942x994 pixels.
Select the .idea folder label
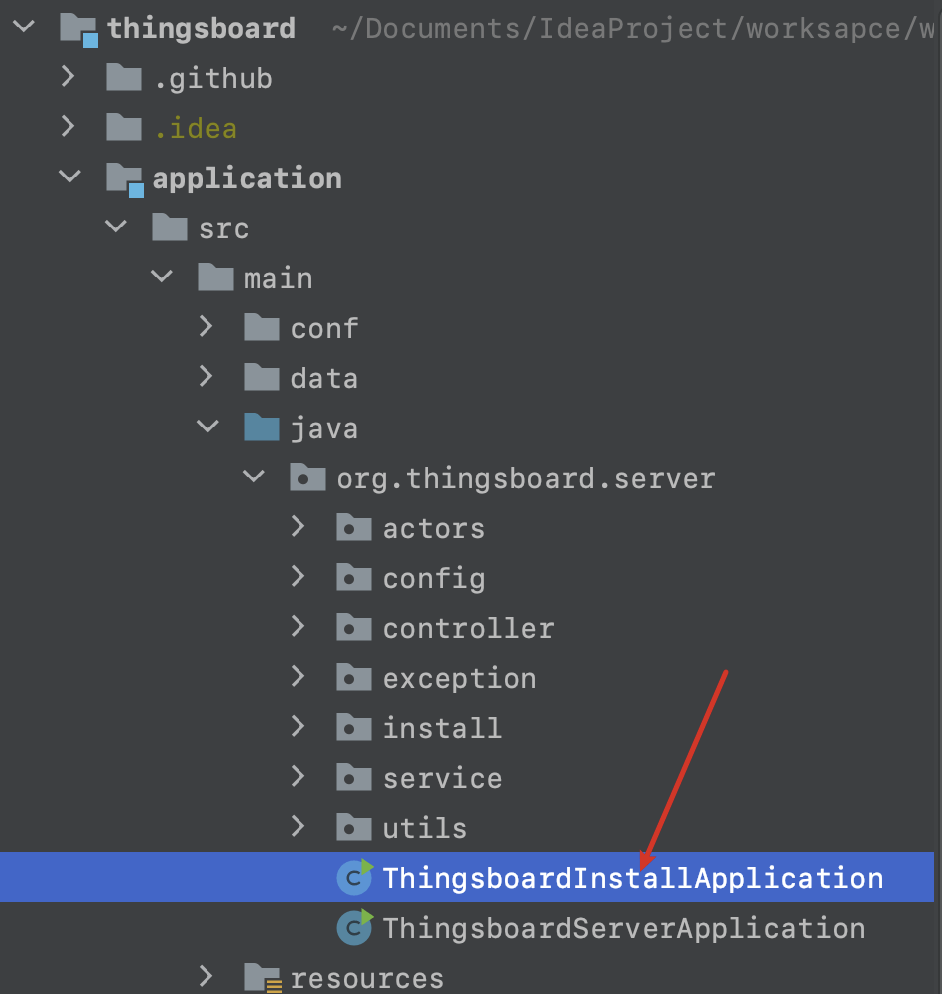pyautogui.click(x=196, y=129)
